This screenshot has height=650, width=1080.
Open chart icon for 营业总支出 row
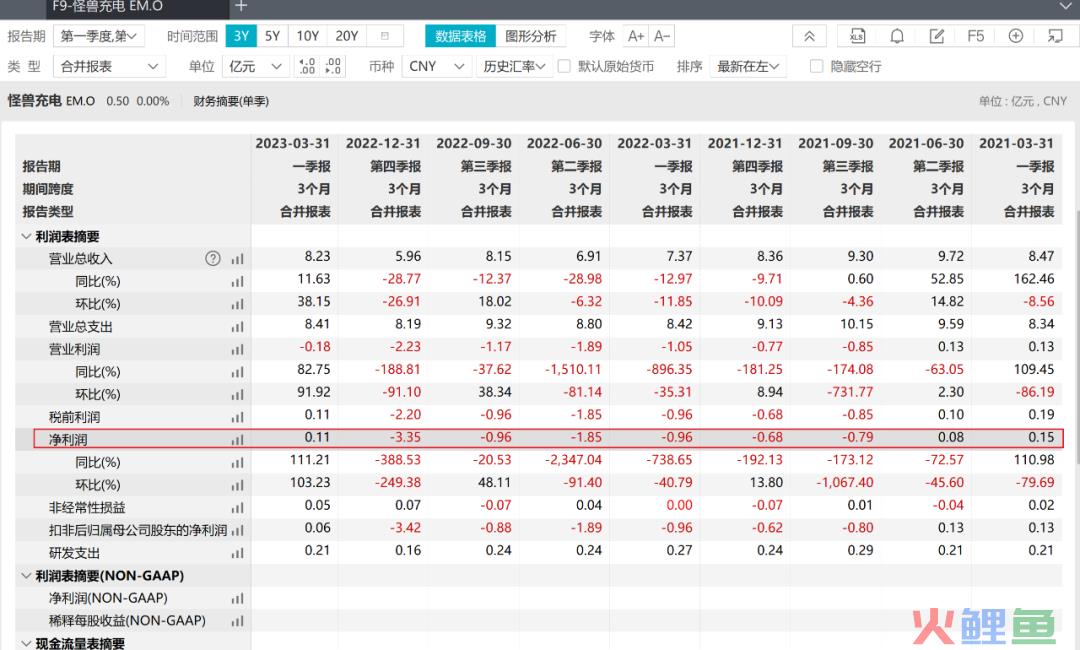click(x=238, y=327)
